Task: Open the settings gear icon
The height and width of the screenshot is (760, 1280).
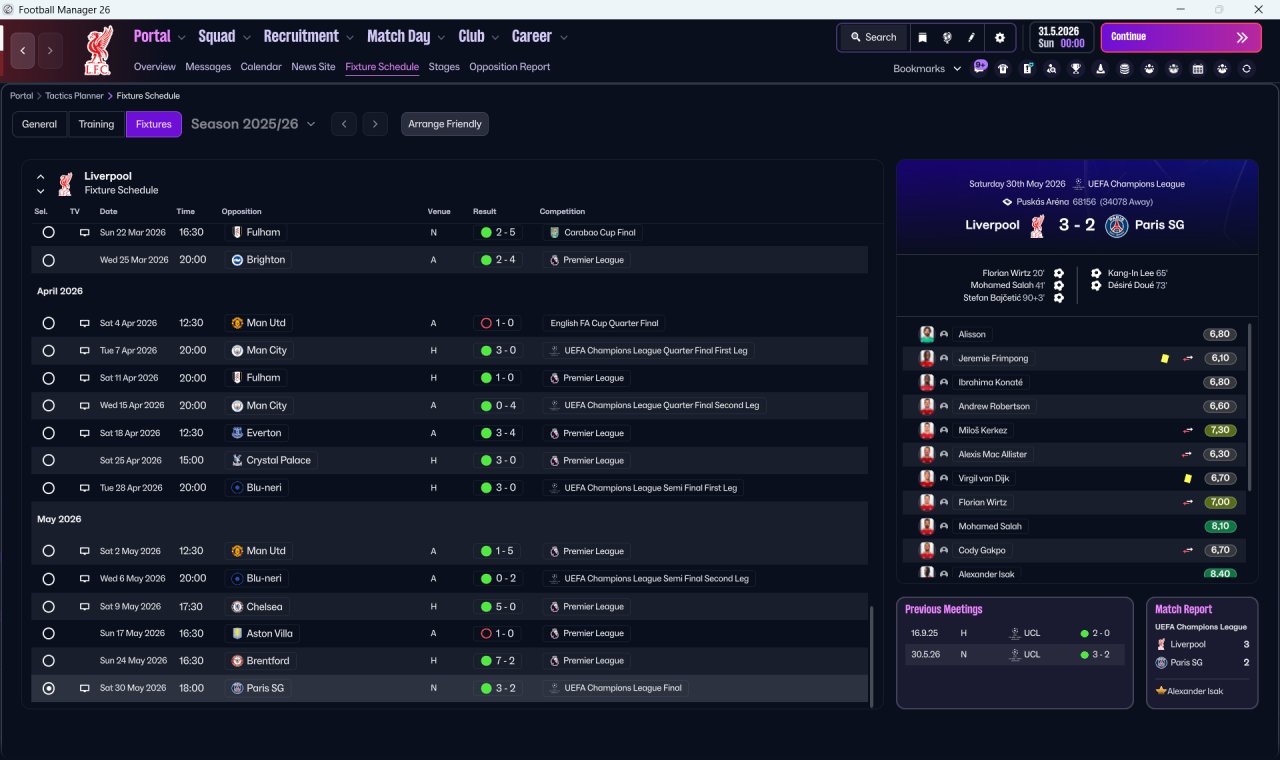Action: [x=999, y=37]
